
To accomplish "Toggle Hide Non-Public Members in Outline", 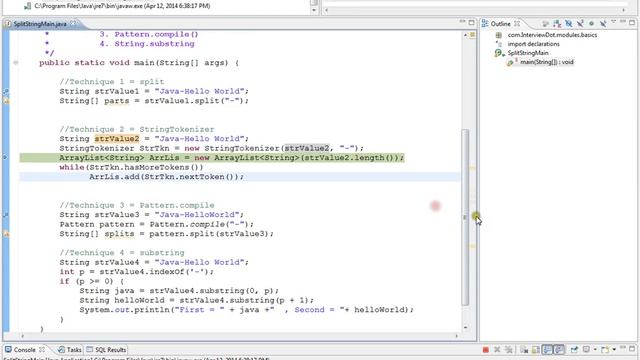I will [591, 24].
